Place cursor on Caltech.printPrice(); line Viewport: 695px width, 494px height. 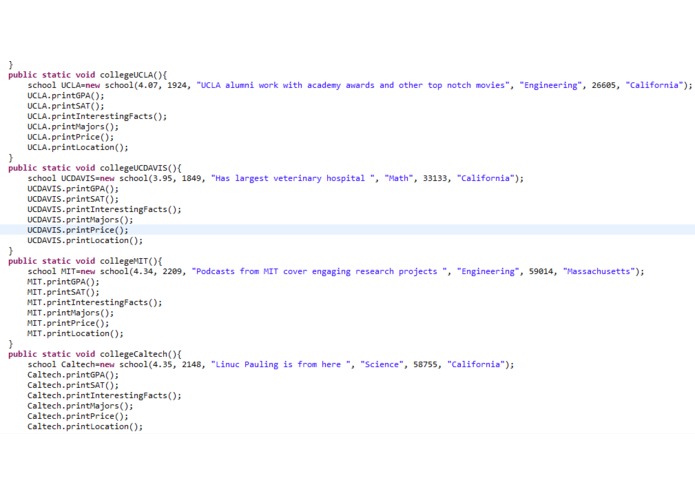click(x=78, y=416)
